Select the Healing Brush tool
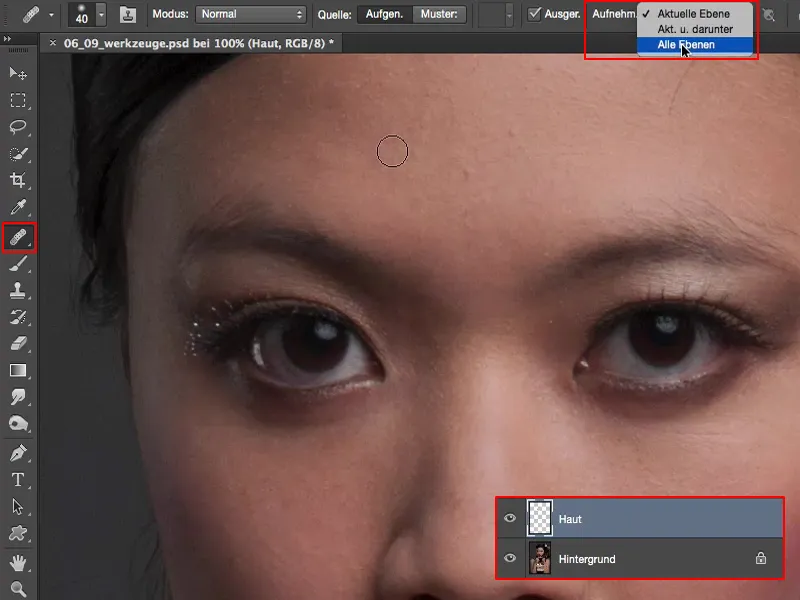Viewport: 800px width, 600px height. 18,237
